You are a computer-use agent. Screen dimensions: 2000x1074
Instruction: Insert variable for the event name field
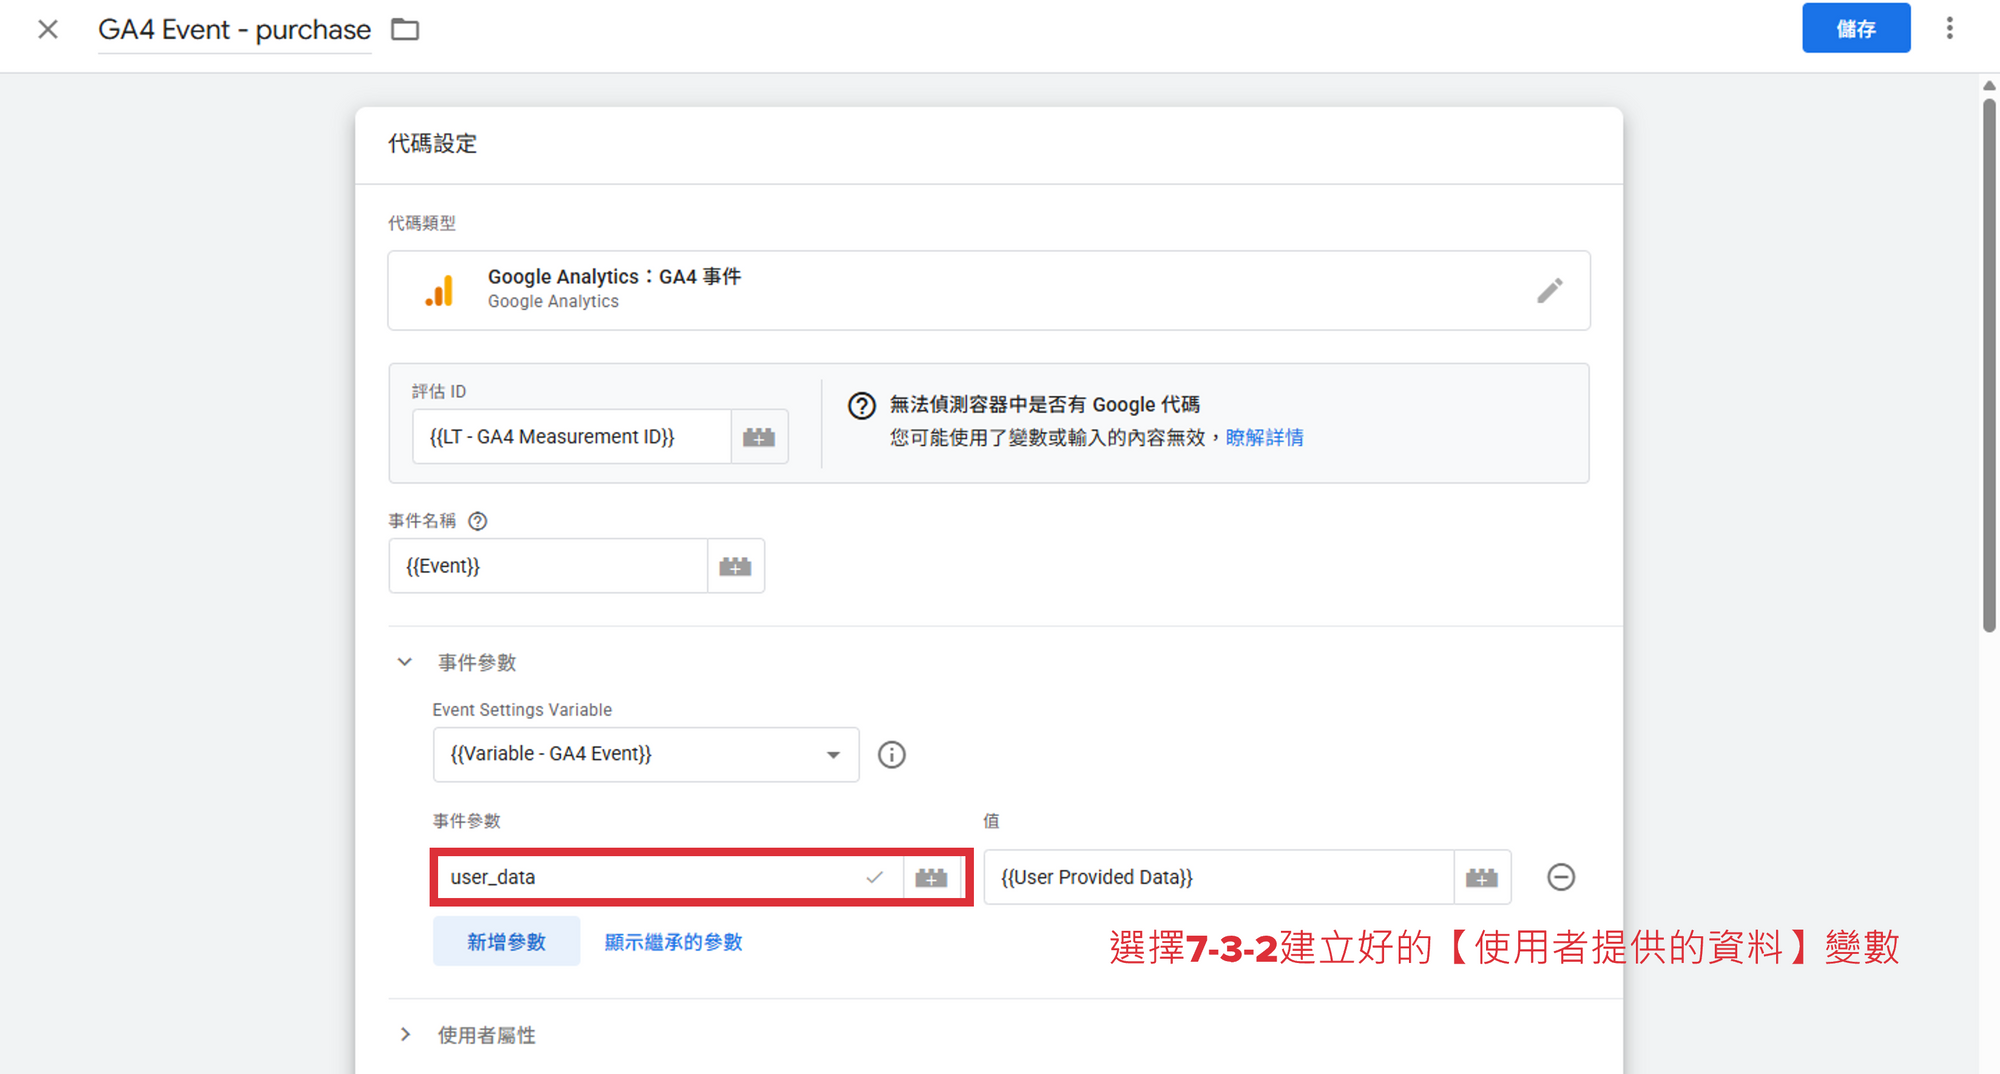(x=735, y=567)
